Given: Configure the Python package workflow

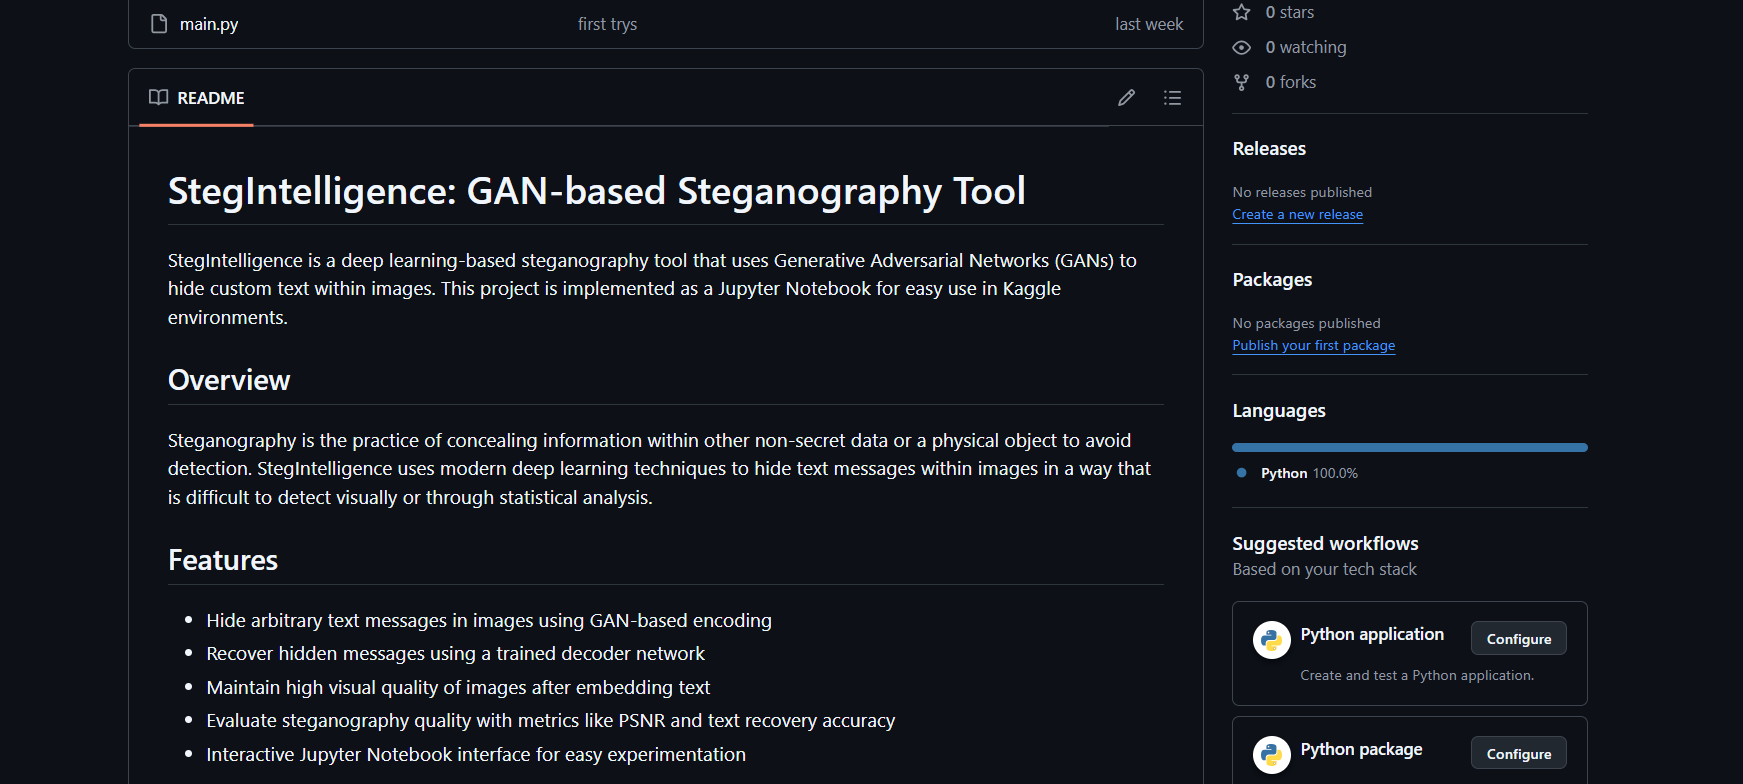Looking at the screenshot, I should (1519, 753).
